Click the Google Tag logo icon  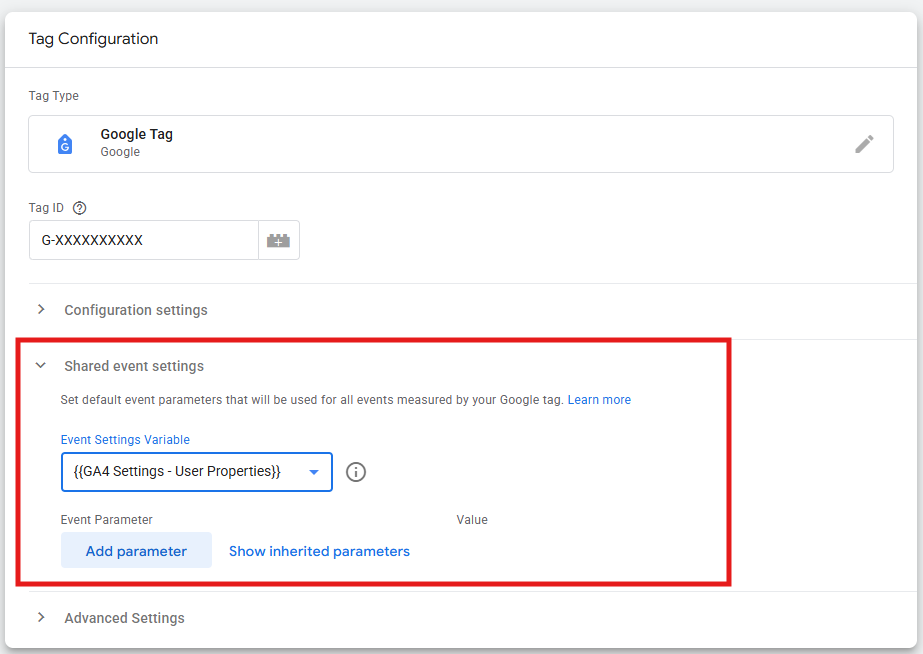pos(65,144)
